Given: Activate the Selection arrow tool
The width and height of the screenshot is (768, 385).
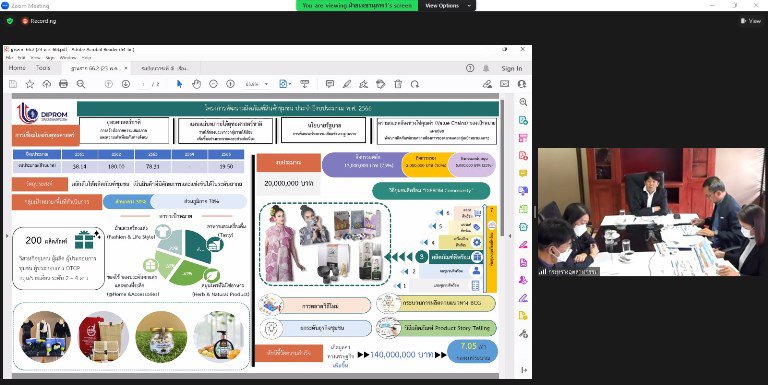Looking at the screenshot, I should [x=179, y=84].
